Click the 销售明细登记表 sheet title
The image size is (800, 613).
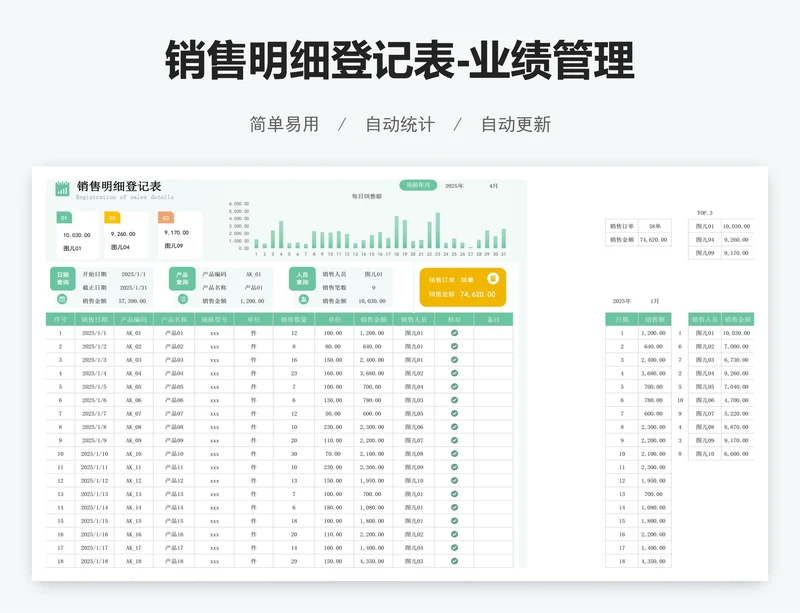point(119,186)
